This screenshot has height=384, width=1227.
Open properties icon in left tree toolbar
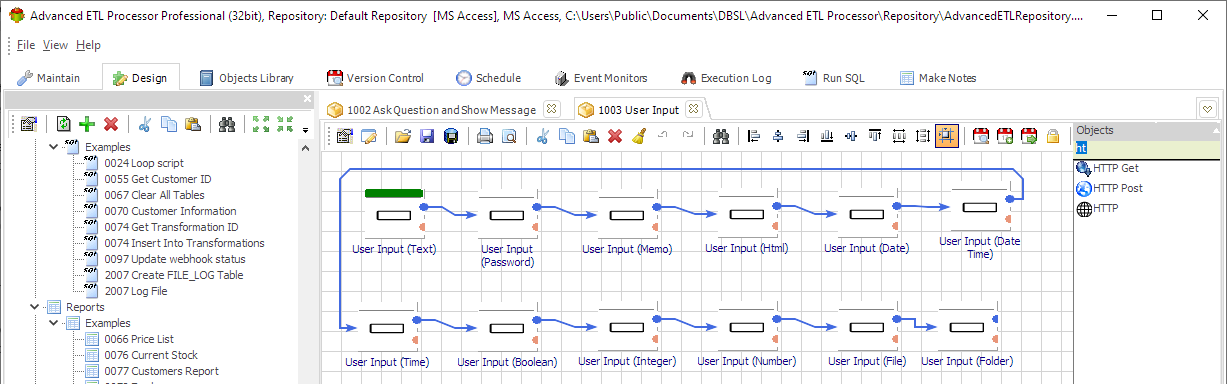point(29,124)
